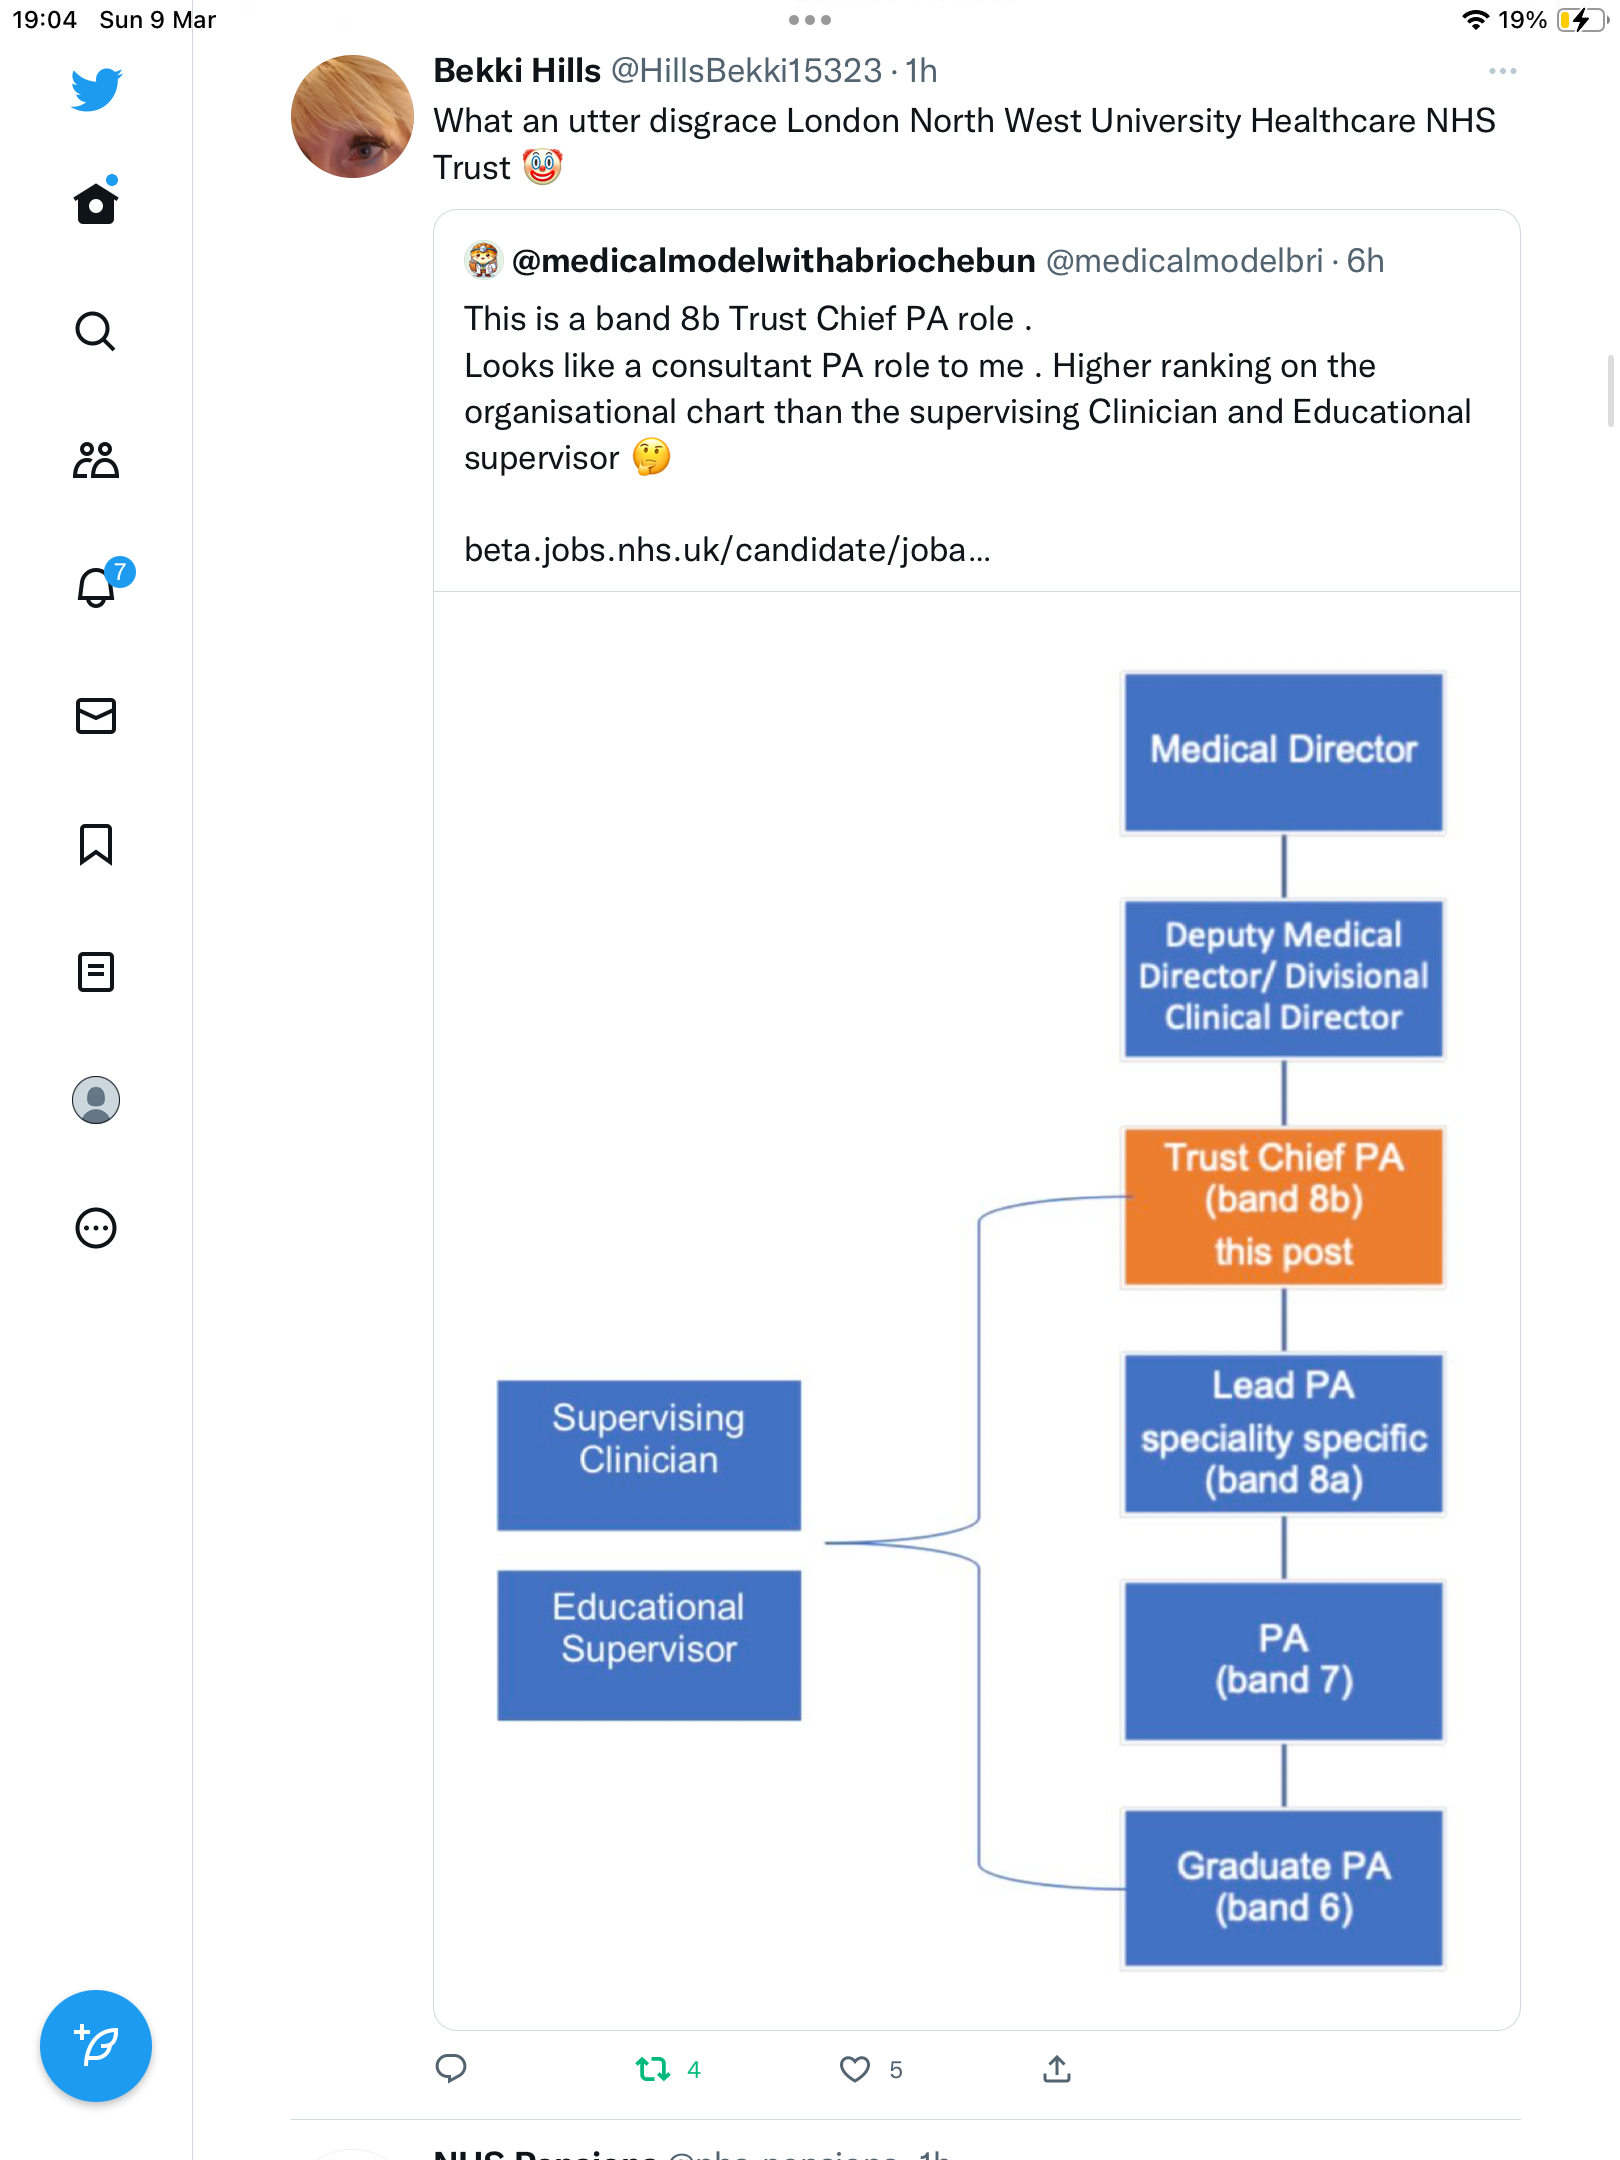Click the like count 5
The image size is (1620, 2160).
[896, 2070]
